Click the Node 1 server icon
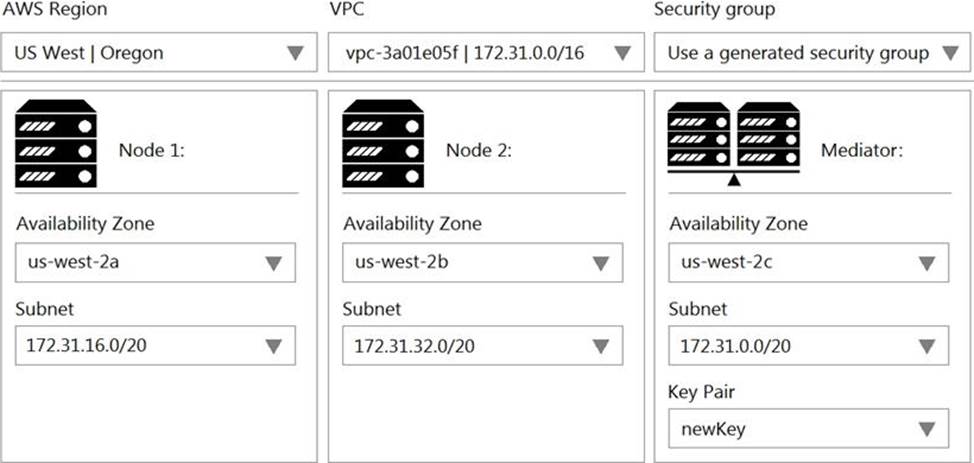Viewport: 974px width, 463px height. click(x=56, y=143)
